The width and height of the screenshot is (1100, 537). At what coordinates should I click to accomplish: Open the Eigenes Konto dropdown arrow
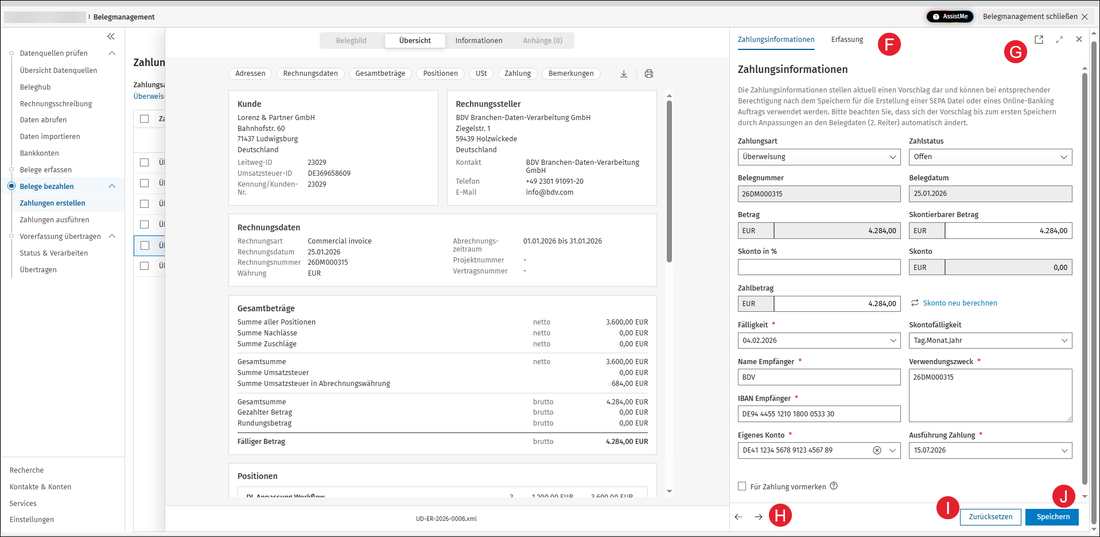(892, 451)
